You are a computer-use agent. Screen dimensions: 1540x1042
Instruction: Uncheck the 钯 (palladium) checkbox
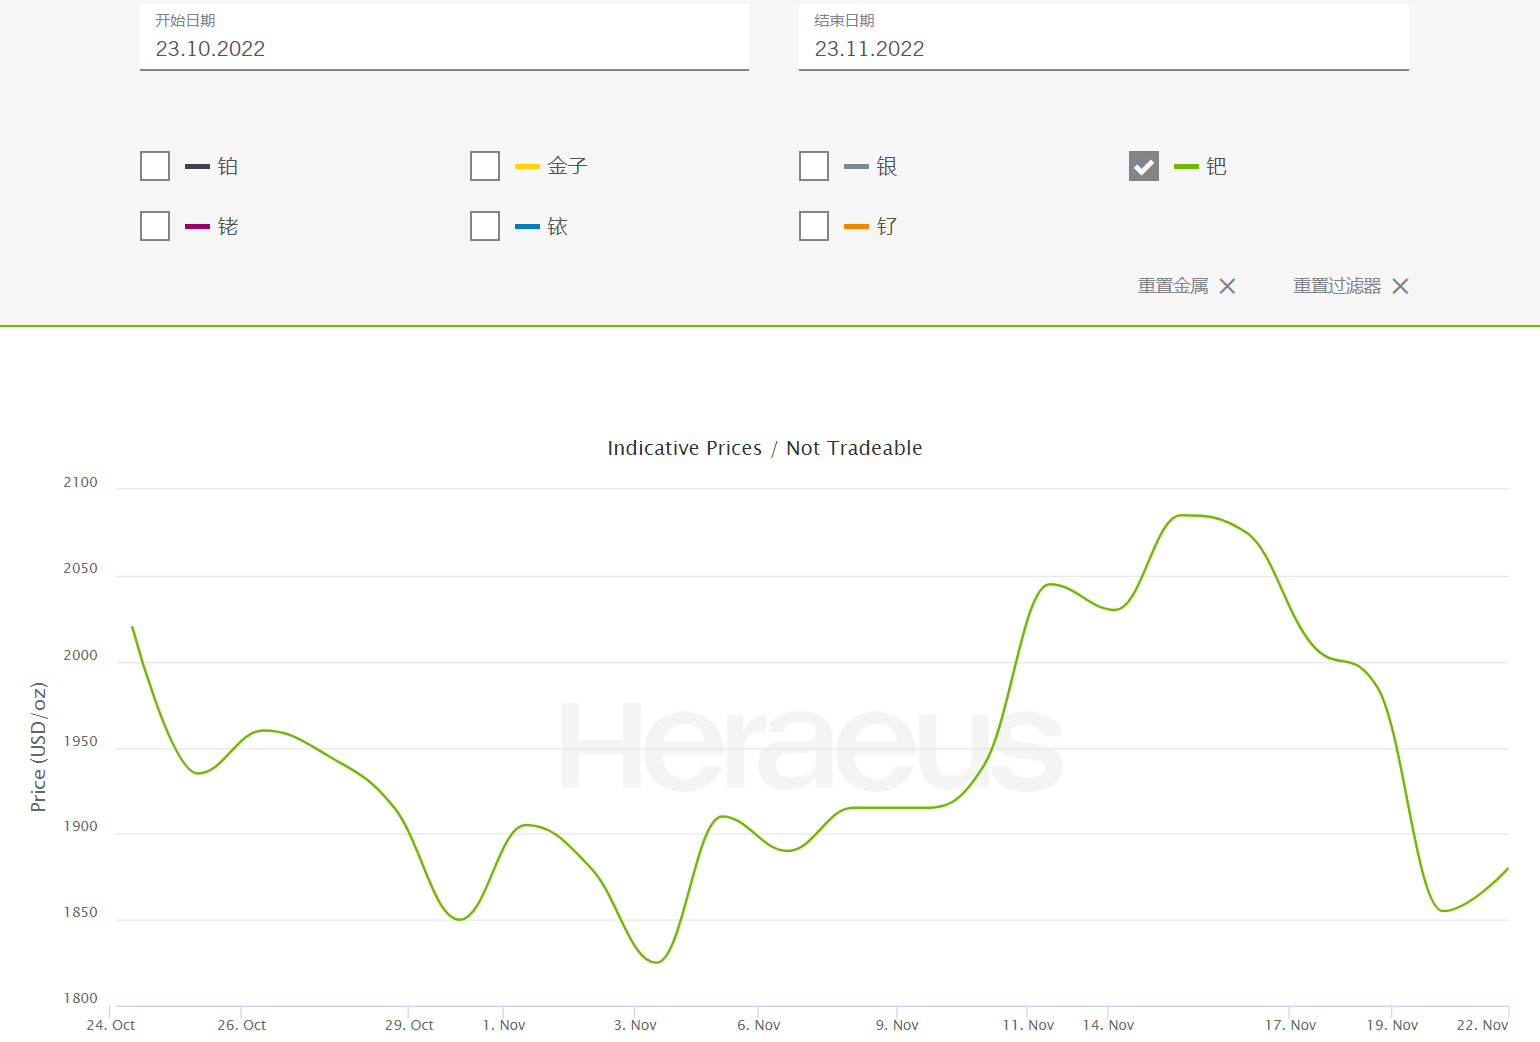[x=1144, y=166]
